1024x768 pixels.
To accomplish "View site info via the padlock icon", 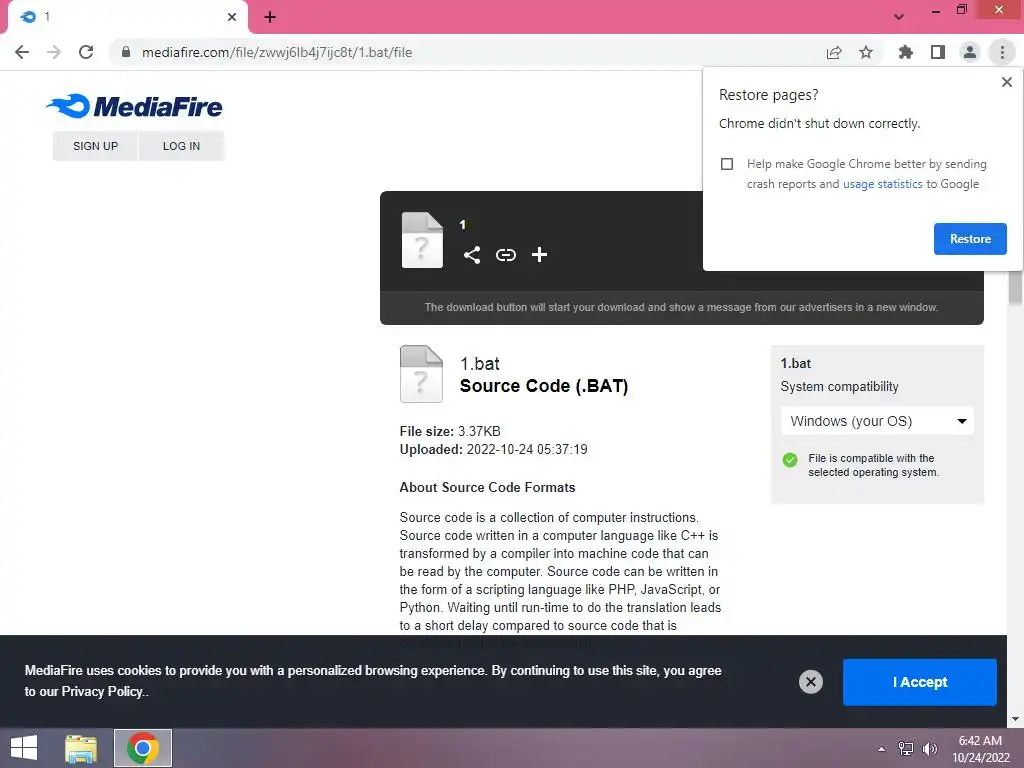I will tap(126, 52).
